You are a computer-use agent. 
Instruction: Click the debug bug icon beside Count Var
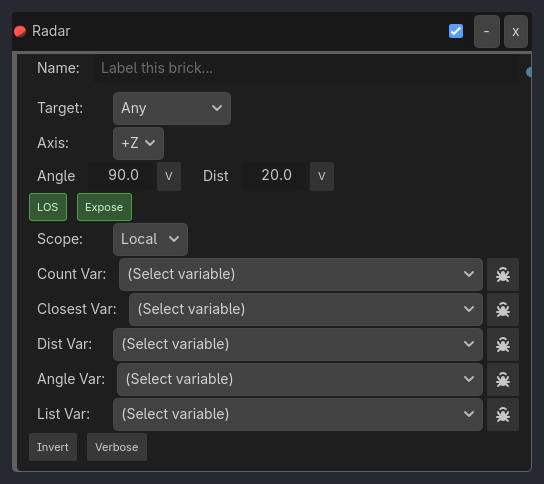point(503,274)
